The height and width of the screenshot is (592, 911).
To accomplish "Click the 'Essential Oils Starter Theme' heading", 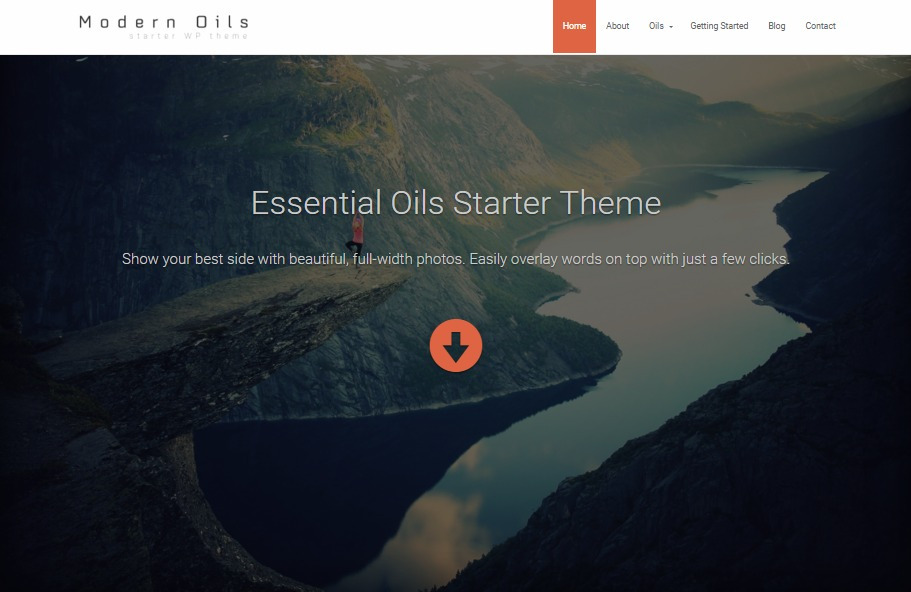I will point(456,203).
